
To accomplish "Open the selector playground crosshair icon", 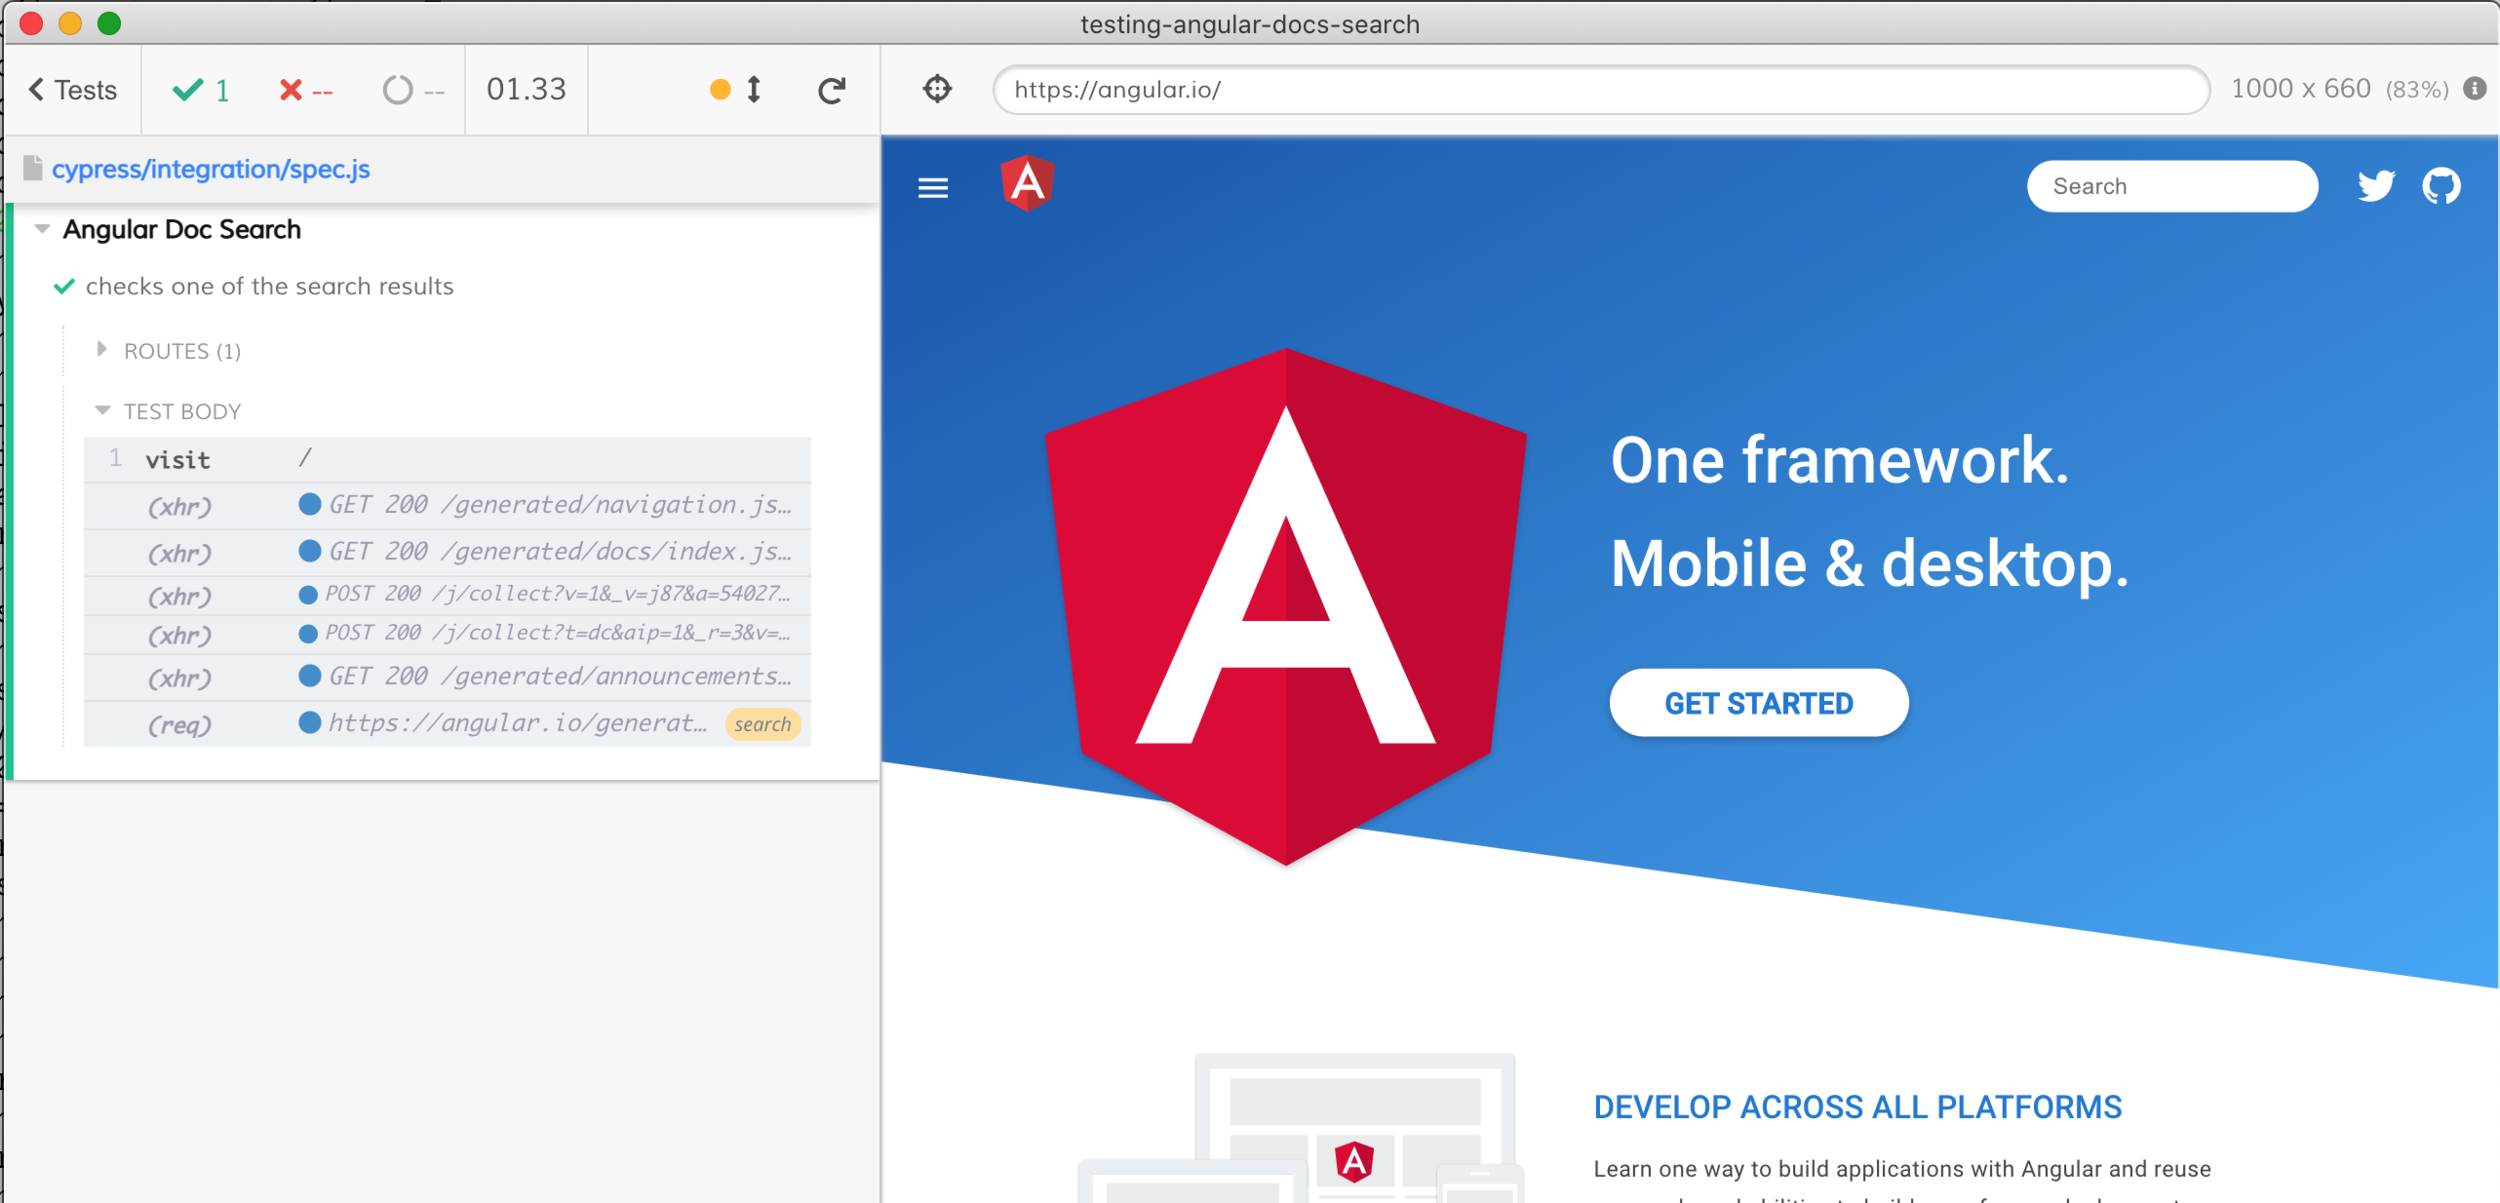I will 937,89.
